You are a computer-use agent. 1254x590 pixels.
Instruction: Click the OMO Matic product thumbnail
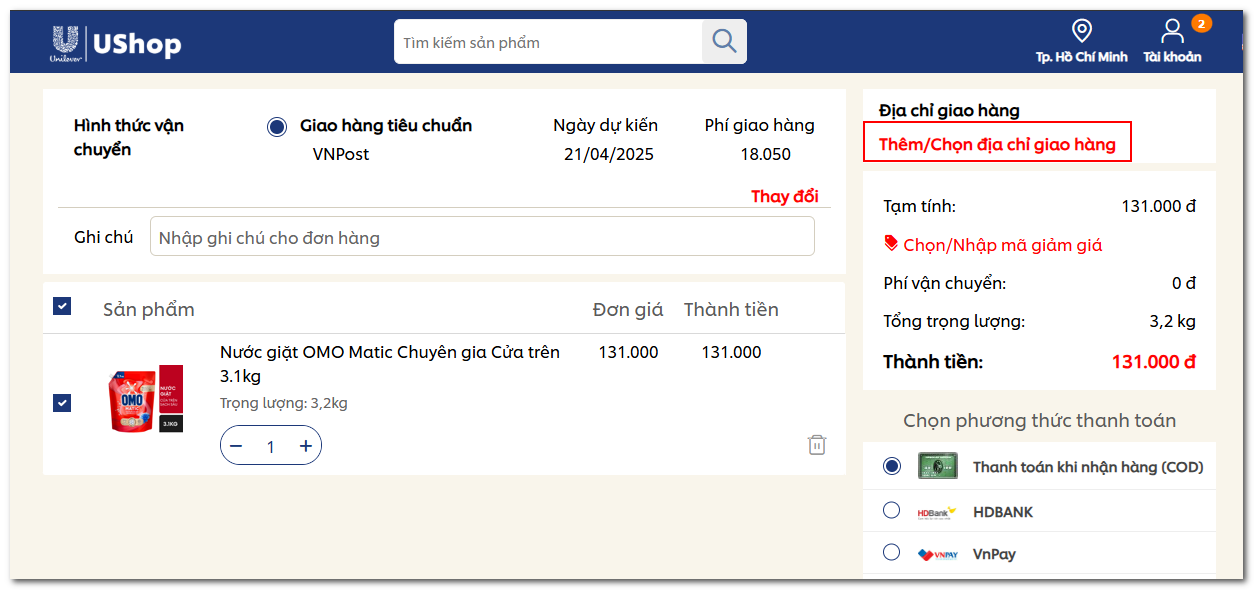(145, 398)
